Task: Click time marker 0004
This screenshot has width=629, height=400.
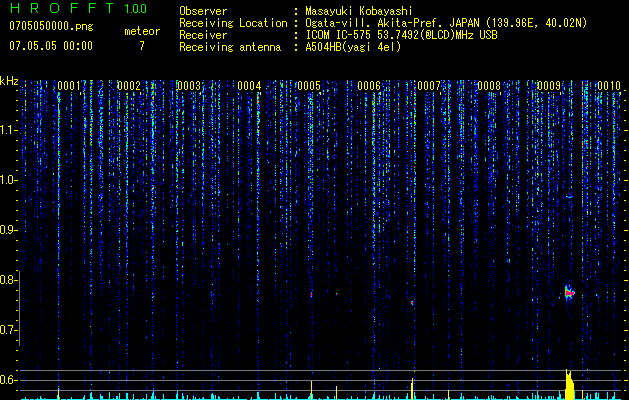Action: point(249,86)
